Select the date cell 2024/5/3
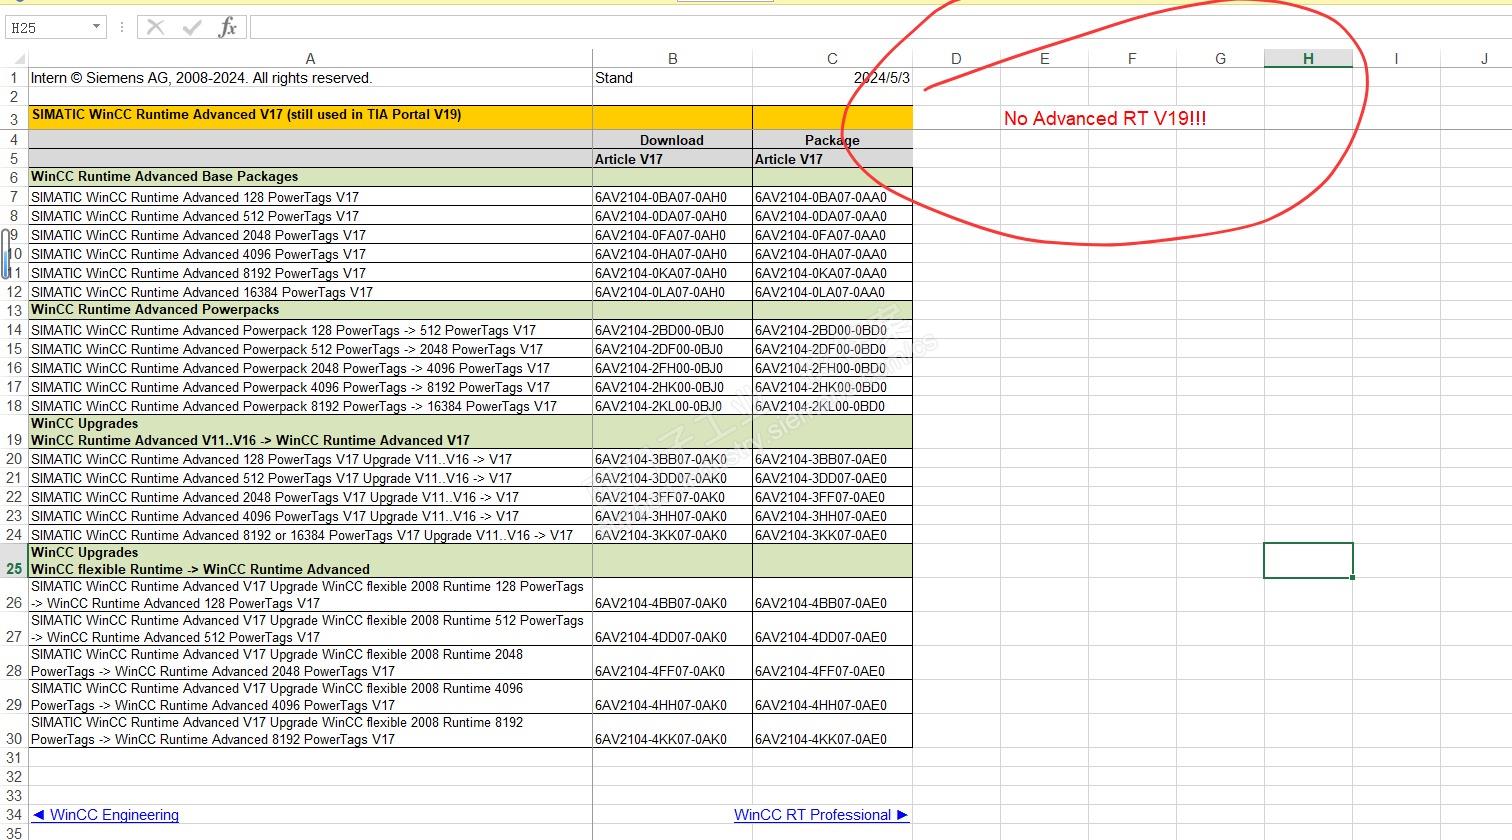 point(832,78)
